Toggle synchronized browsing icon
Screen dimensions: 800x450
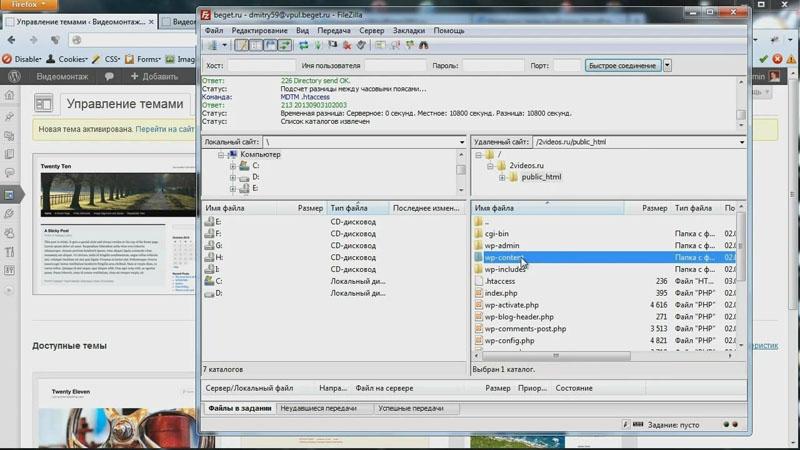409,45
